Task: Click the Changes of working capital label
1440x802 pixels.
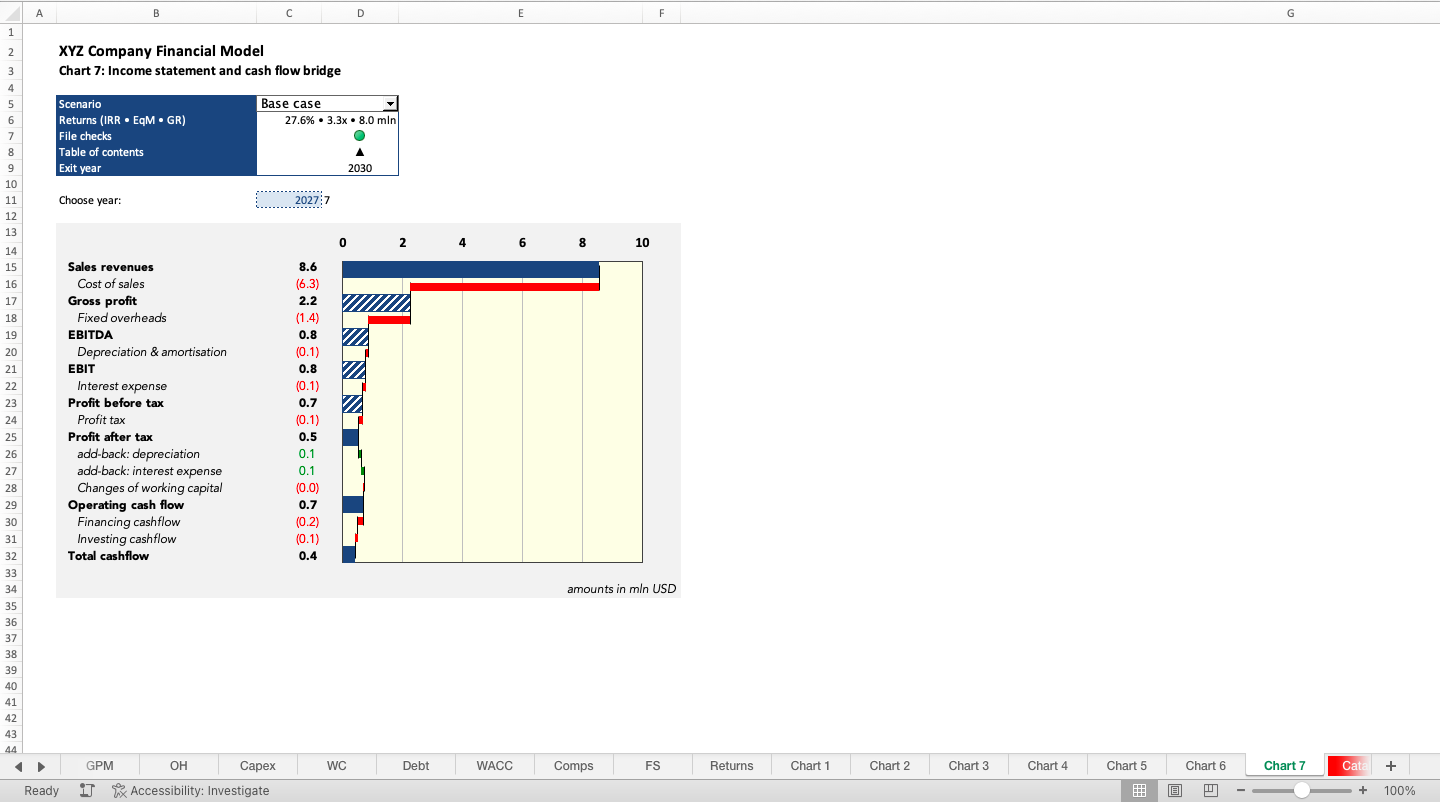Action: click(150, 488)
